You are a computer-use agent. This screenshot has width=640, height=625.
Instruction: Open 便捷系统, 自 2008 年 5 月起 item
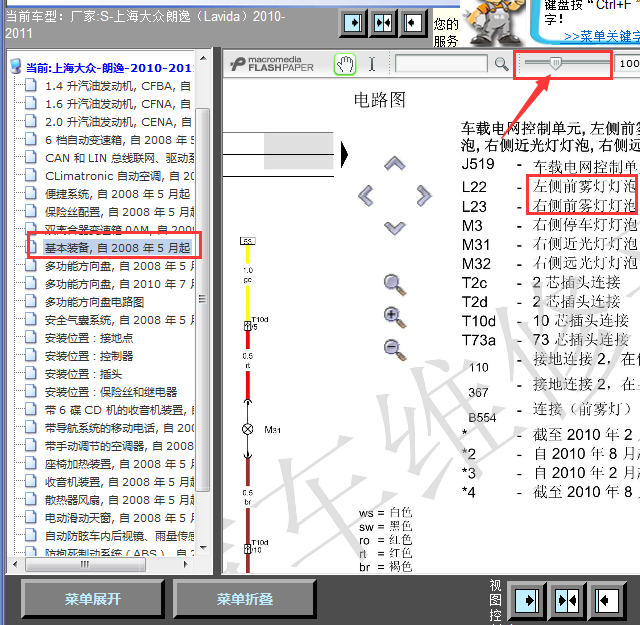[x=118, y=194]
